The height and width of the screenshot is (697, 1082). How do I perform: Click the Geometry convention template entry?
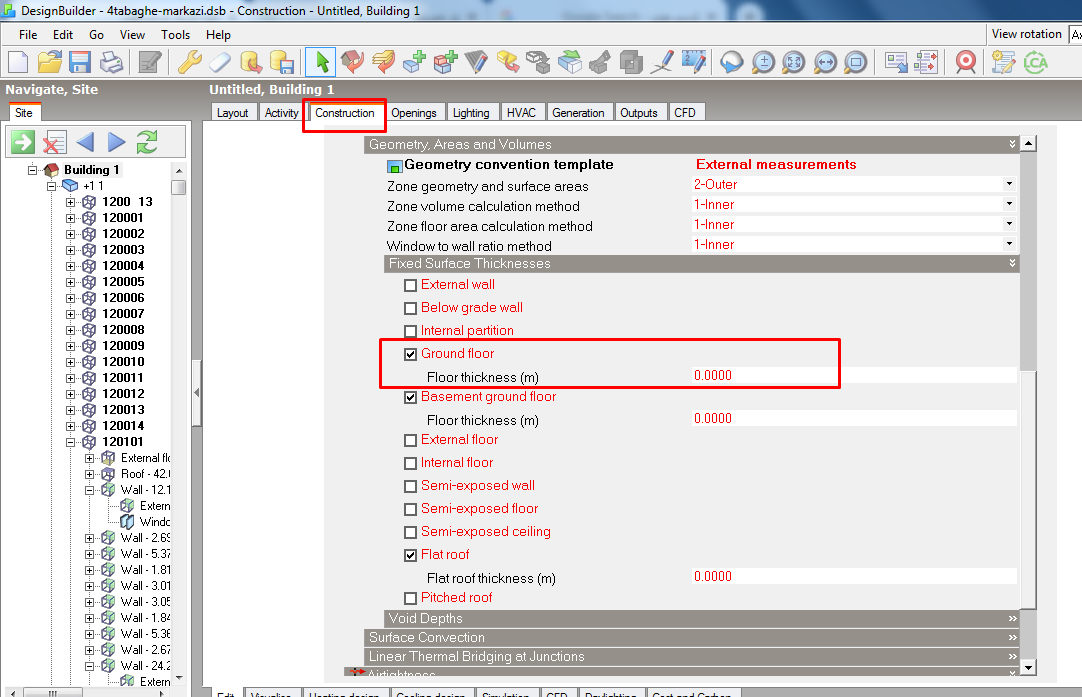point(509,164)
